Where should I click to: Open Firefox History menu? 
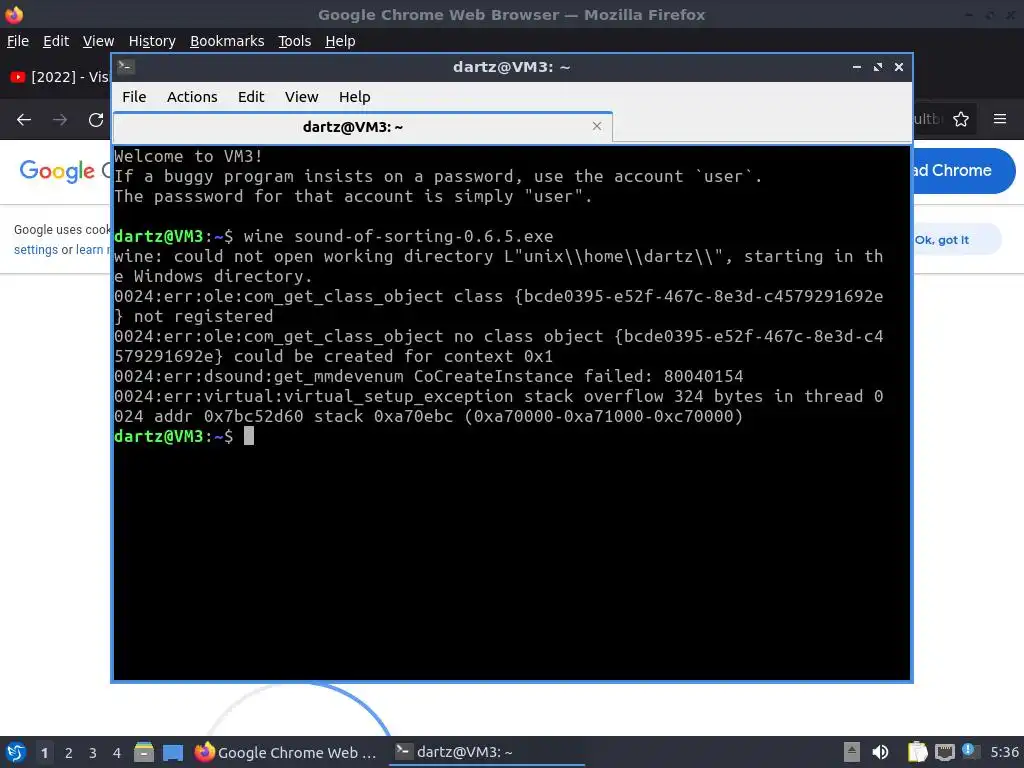point(152,41)
